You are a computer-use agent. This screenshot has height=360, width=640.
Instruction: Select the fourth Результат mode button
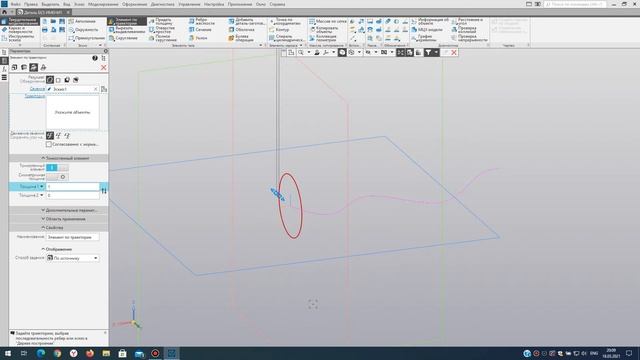pyautogui.click(x=76, y=80)
